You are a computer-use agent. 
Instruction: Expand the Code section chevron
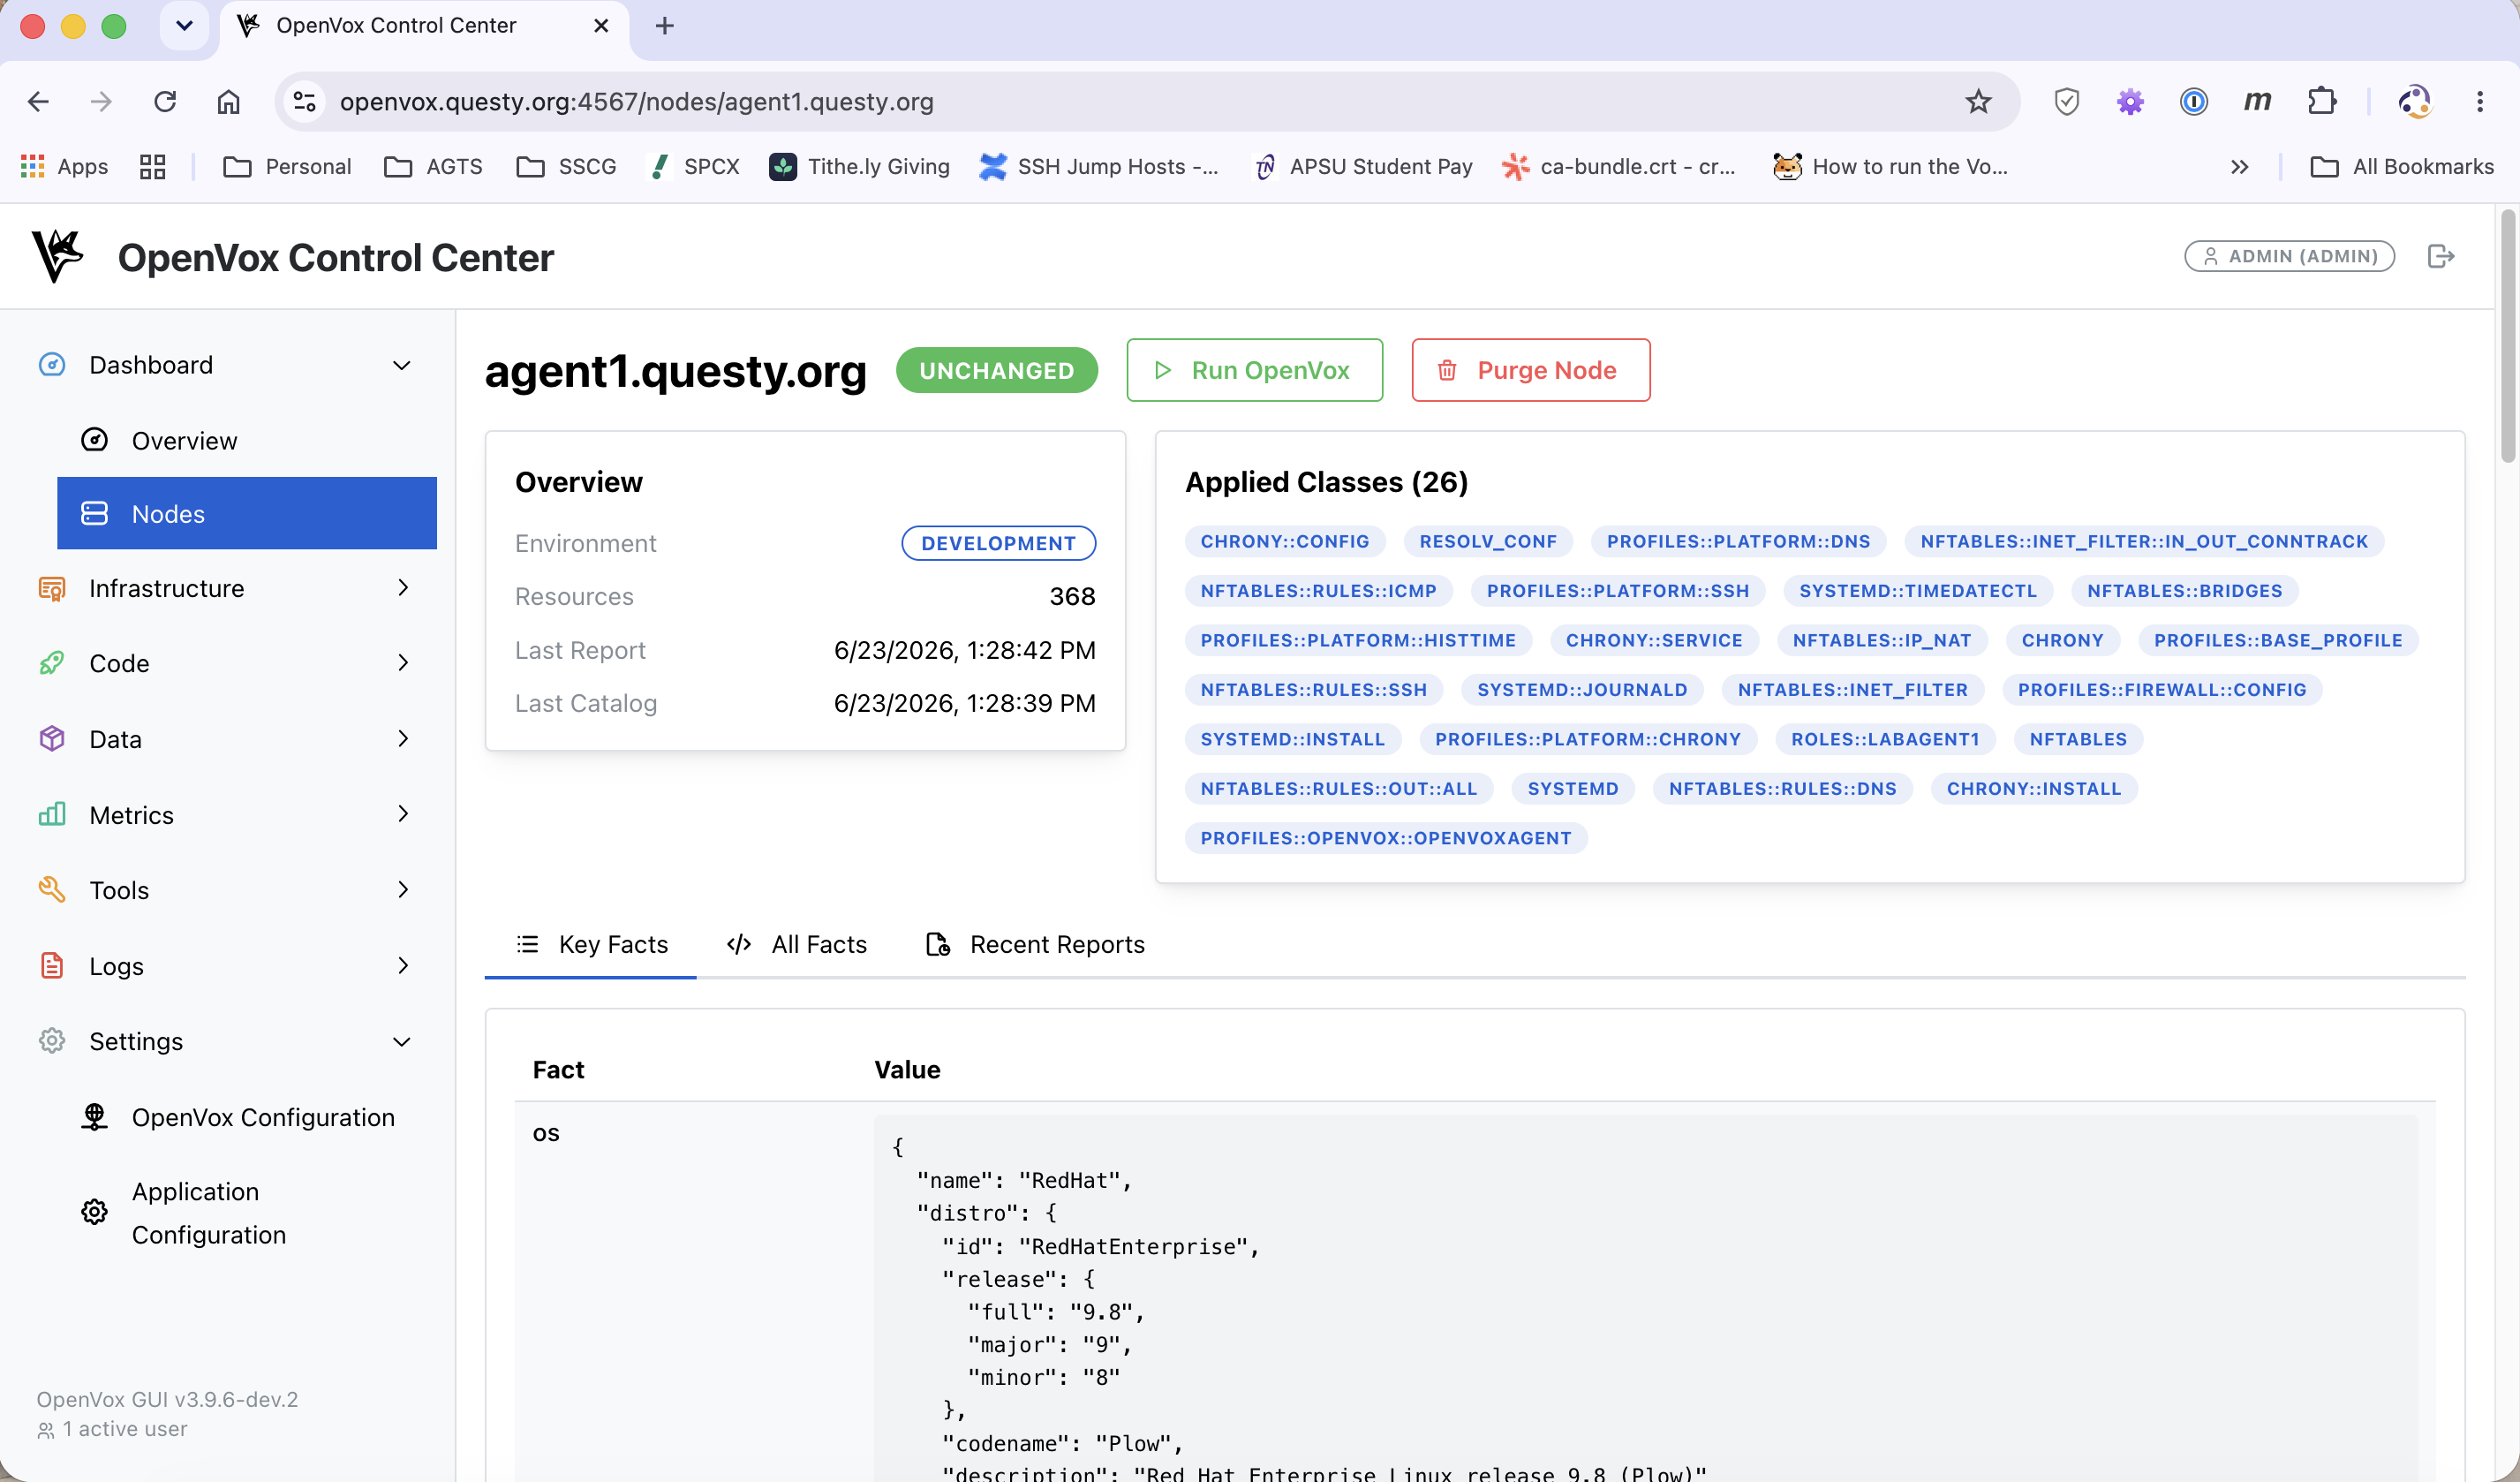pyautogui.click(x=403, y=663)
